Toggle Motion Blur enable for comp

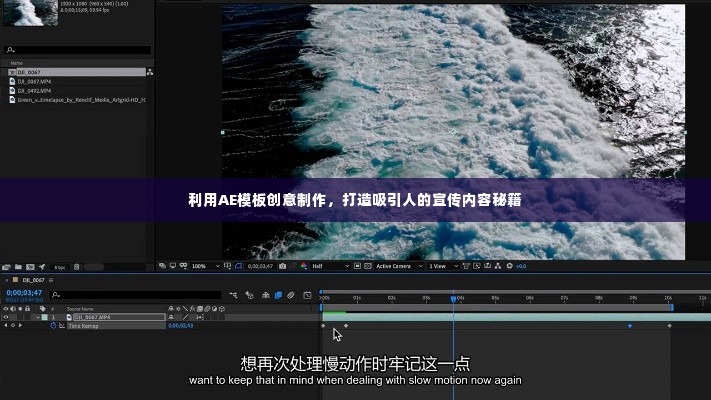(291, 295)
